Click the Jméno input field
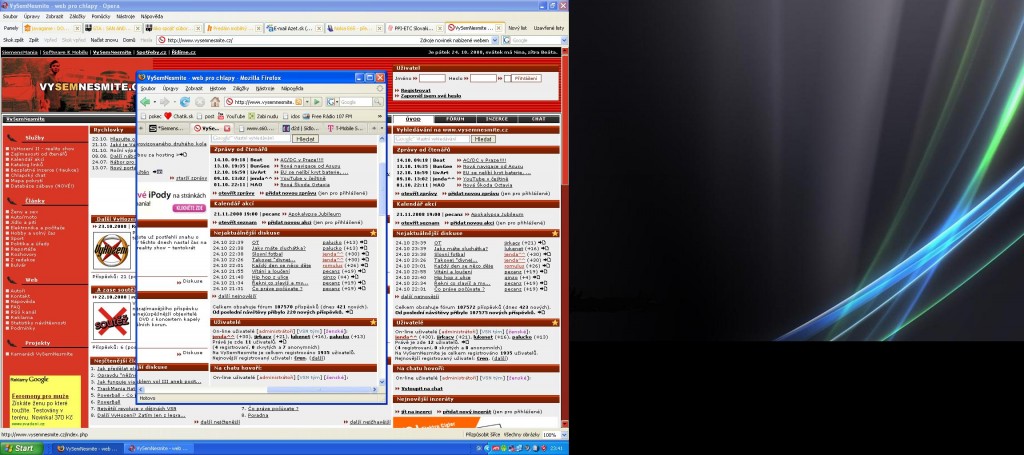 (432, 78)
